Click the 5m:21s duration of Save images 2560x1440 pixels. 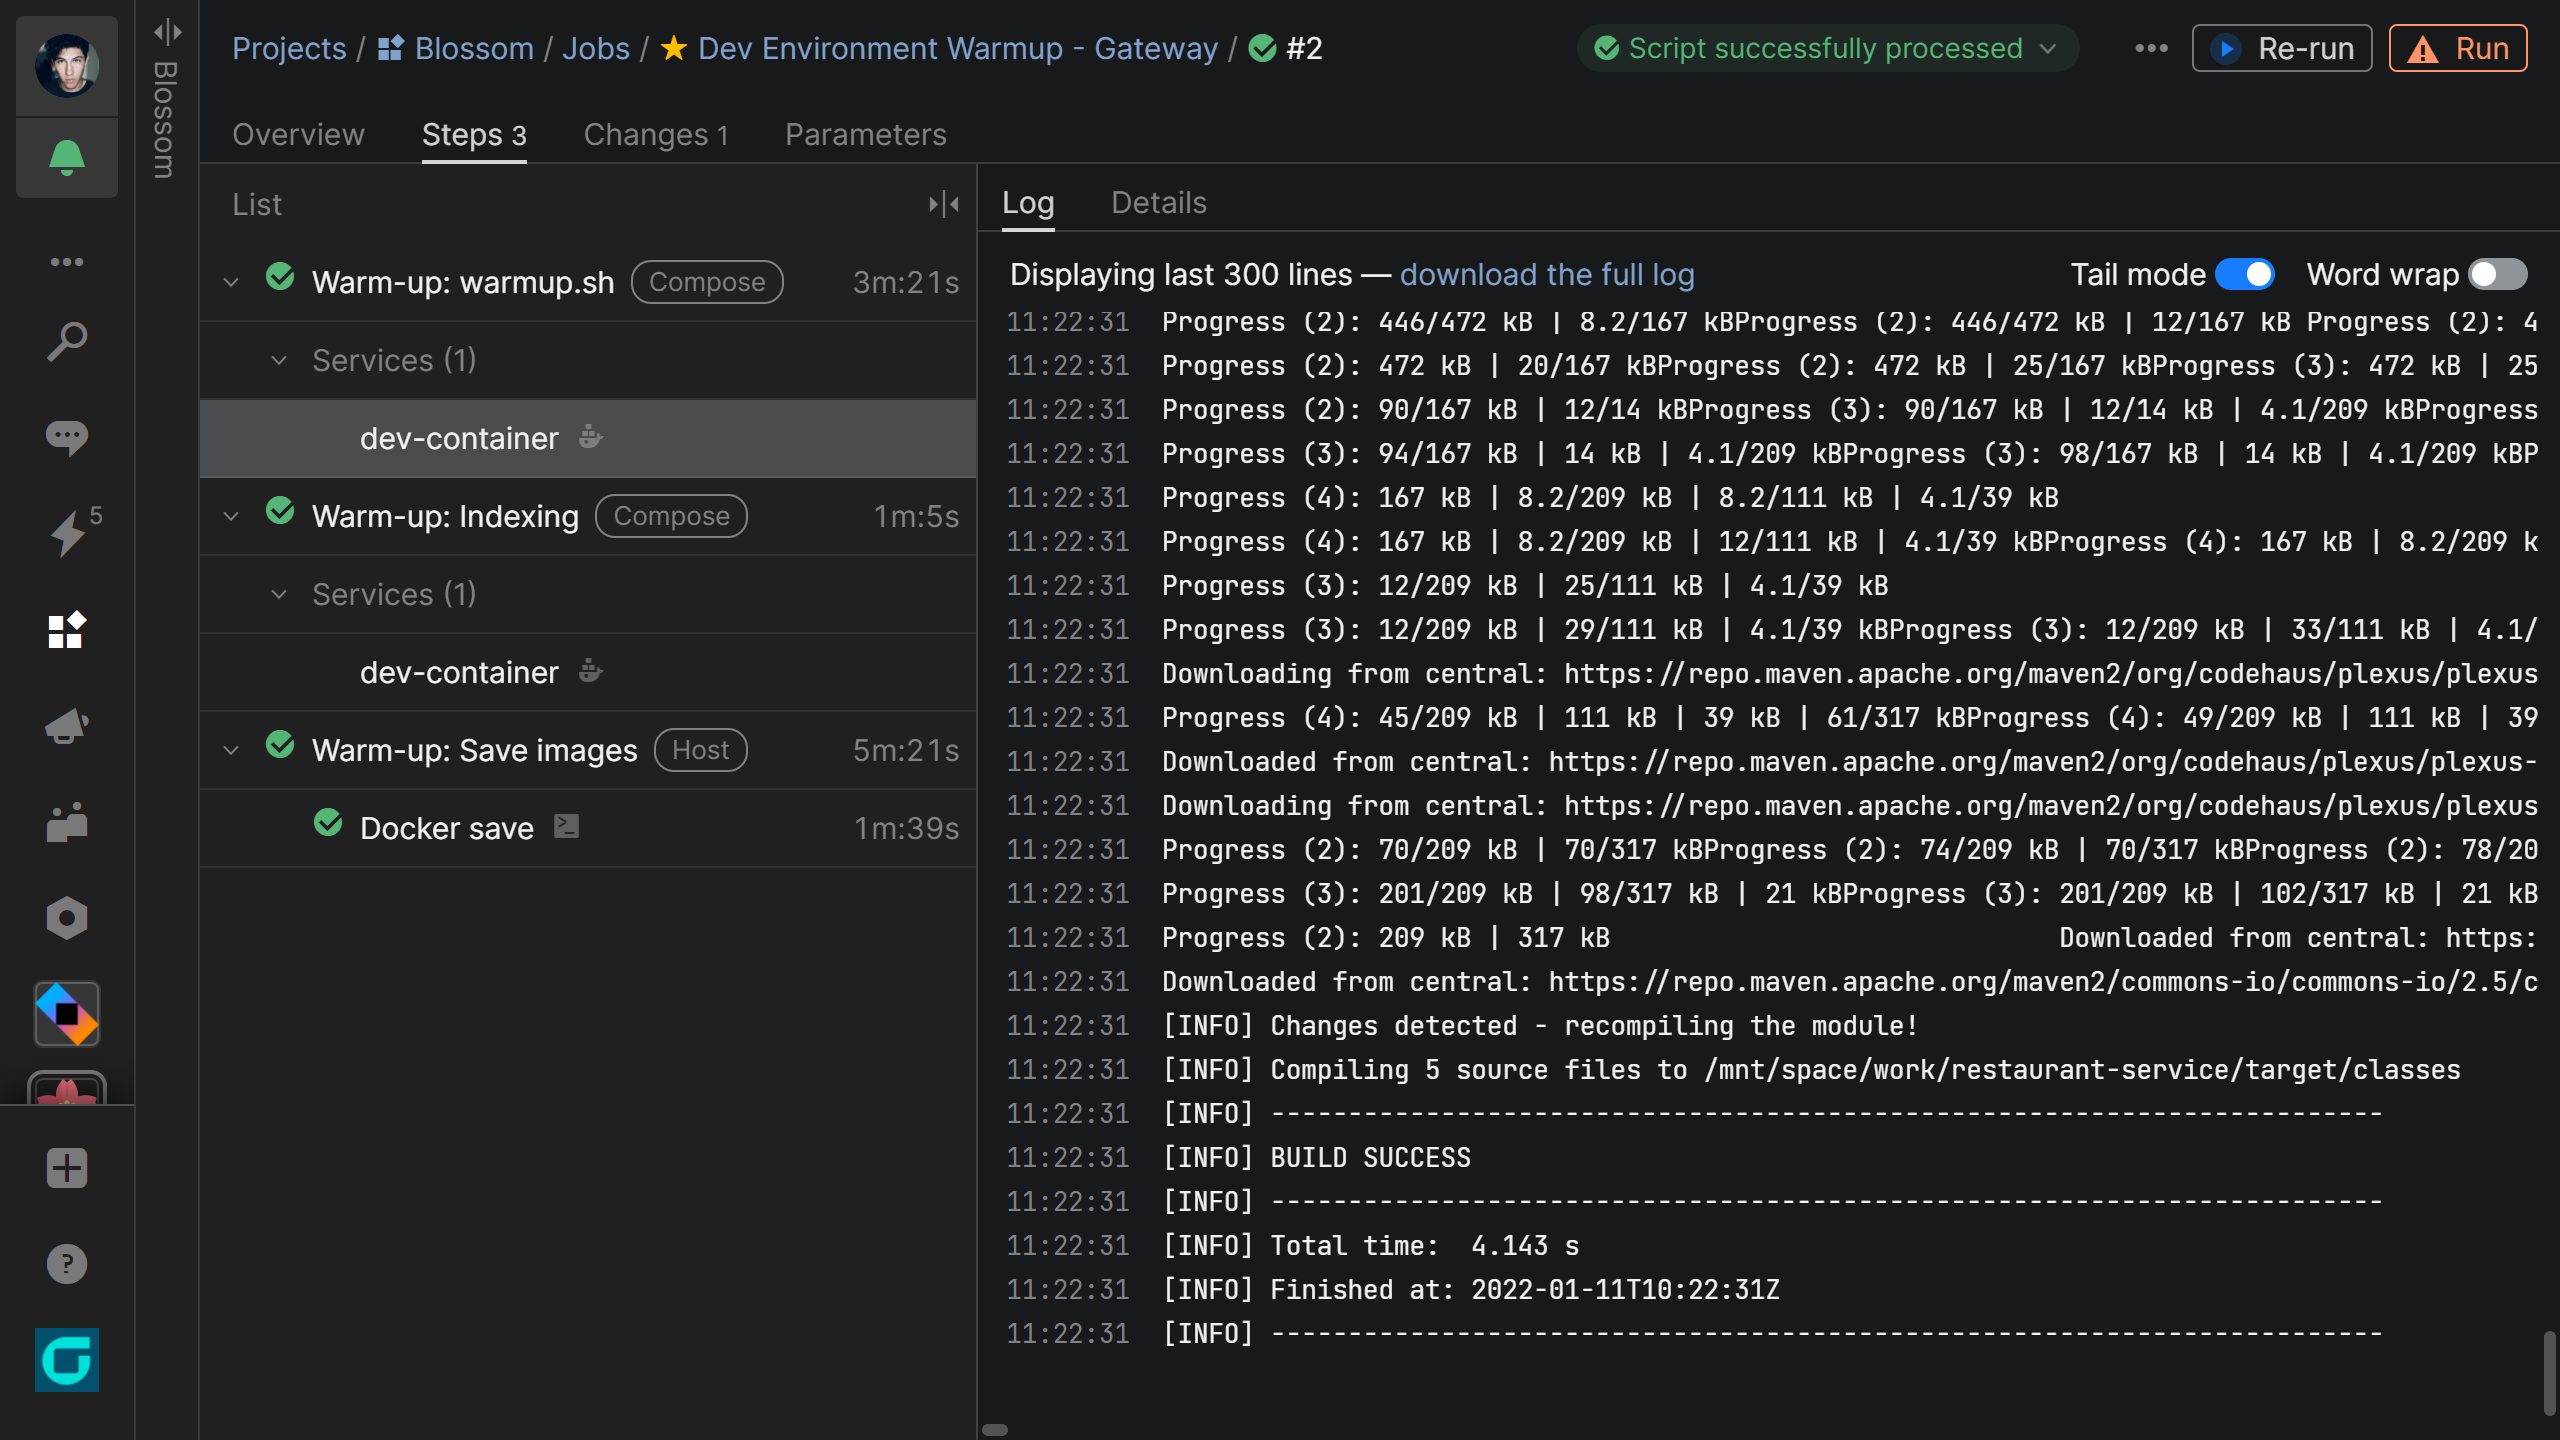[x=905, y=750]
